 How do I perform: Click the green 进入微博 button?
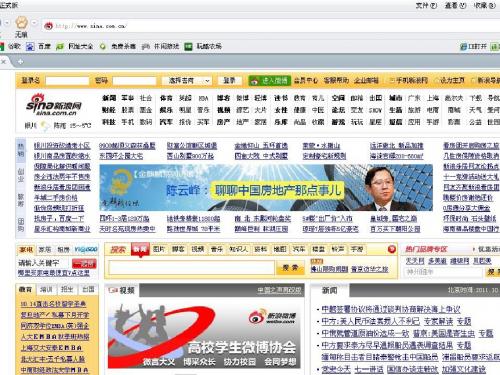(x=269, y=81)
